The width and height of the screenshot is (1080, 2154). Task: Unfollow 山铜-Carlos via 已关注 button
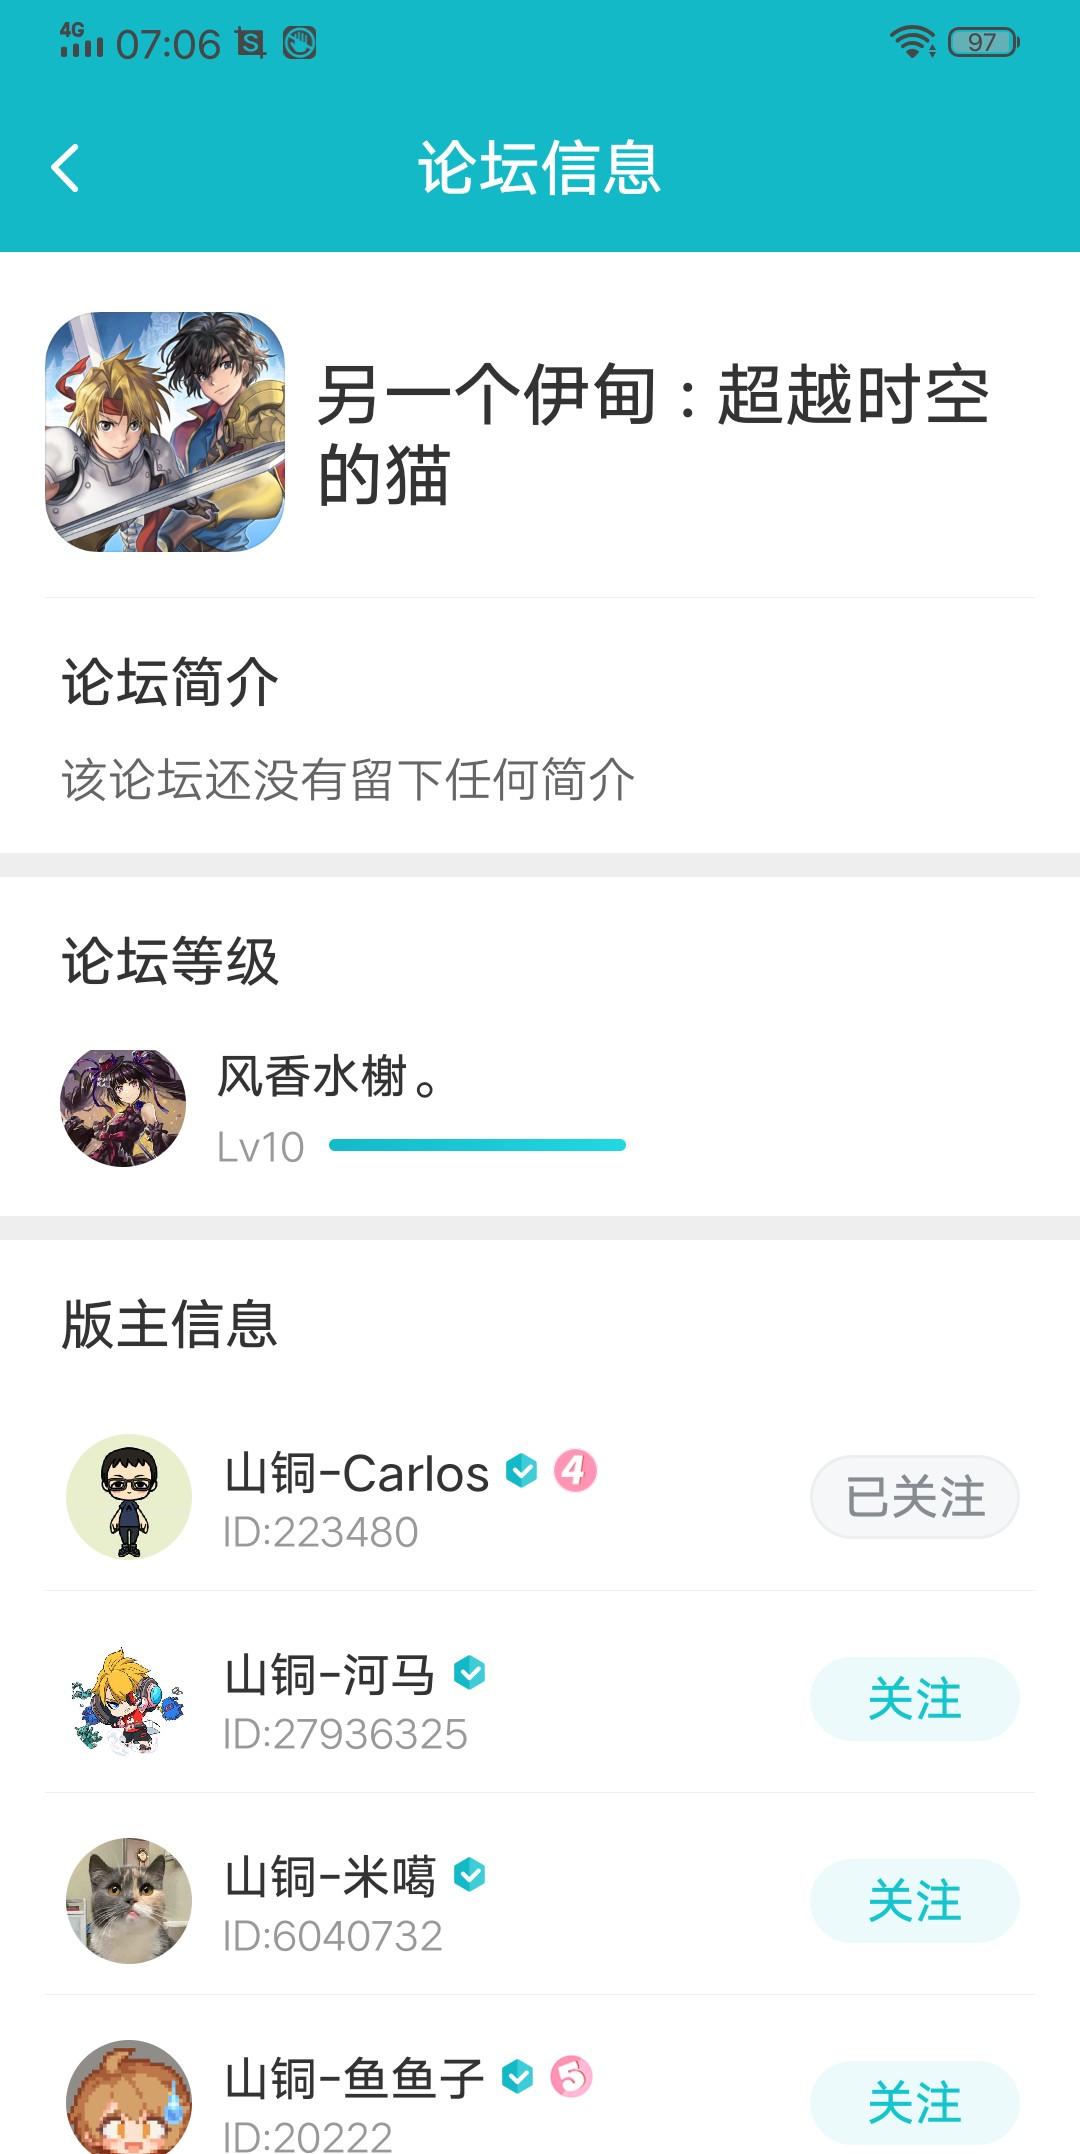coord(914,1497)
